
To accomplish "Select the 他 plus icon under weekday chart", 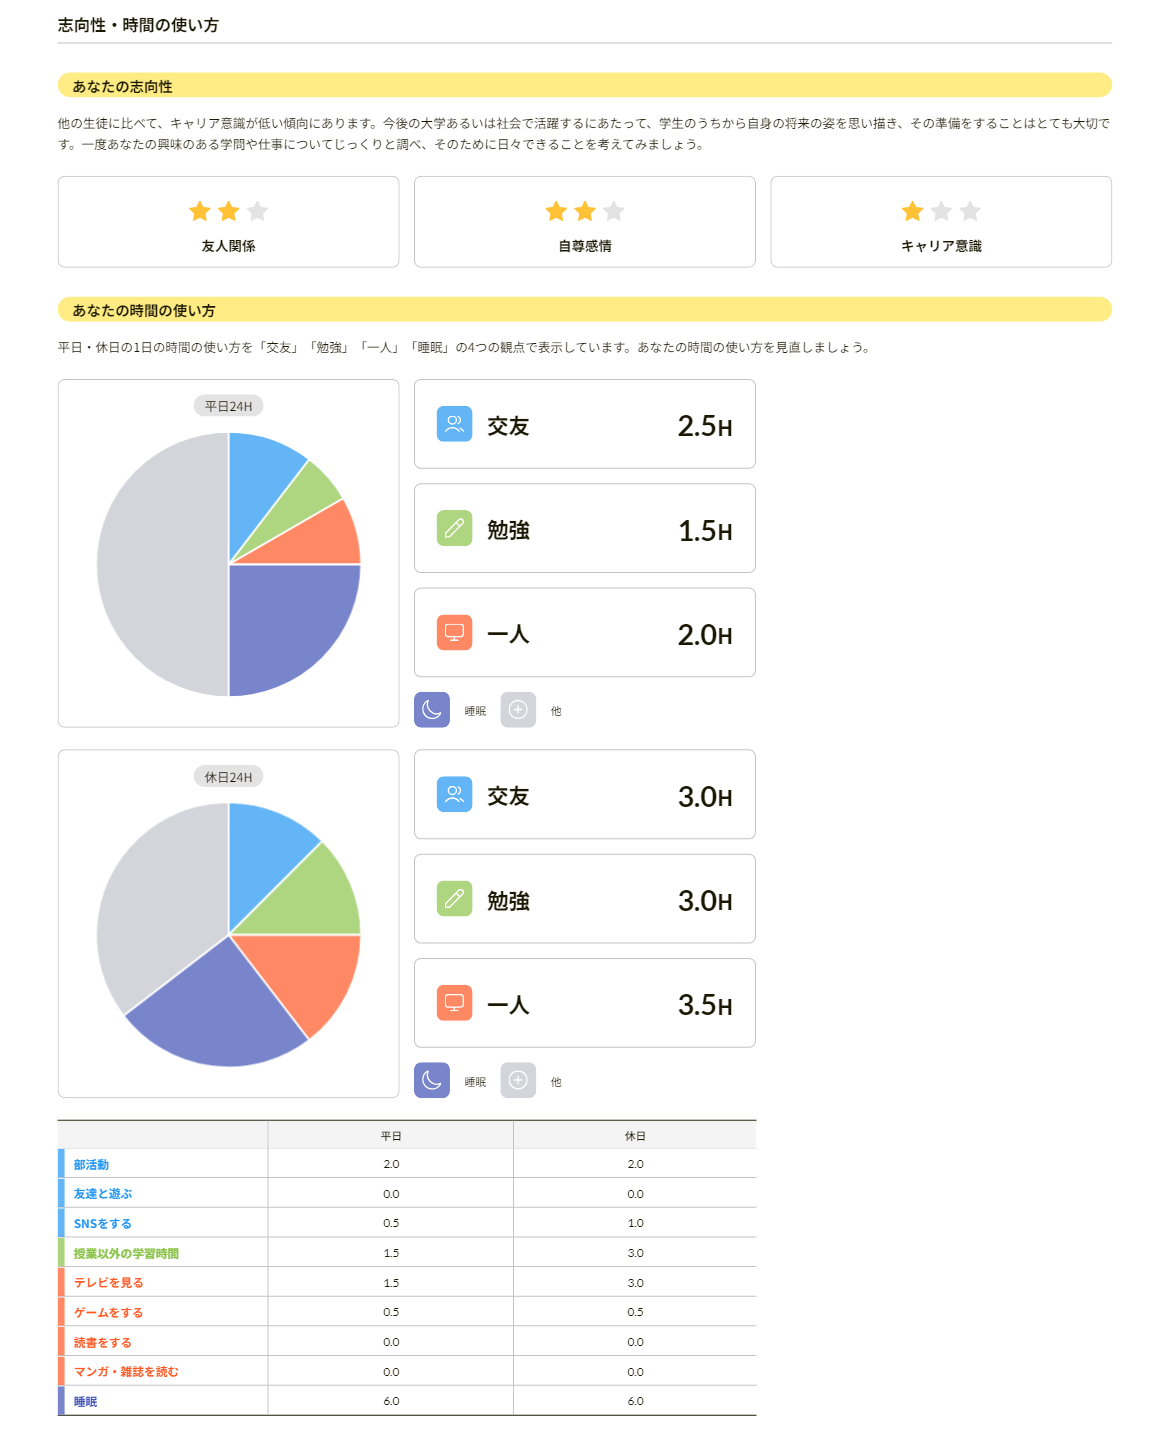I will [518, 710].
